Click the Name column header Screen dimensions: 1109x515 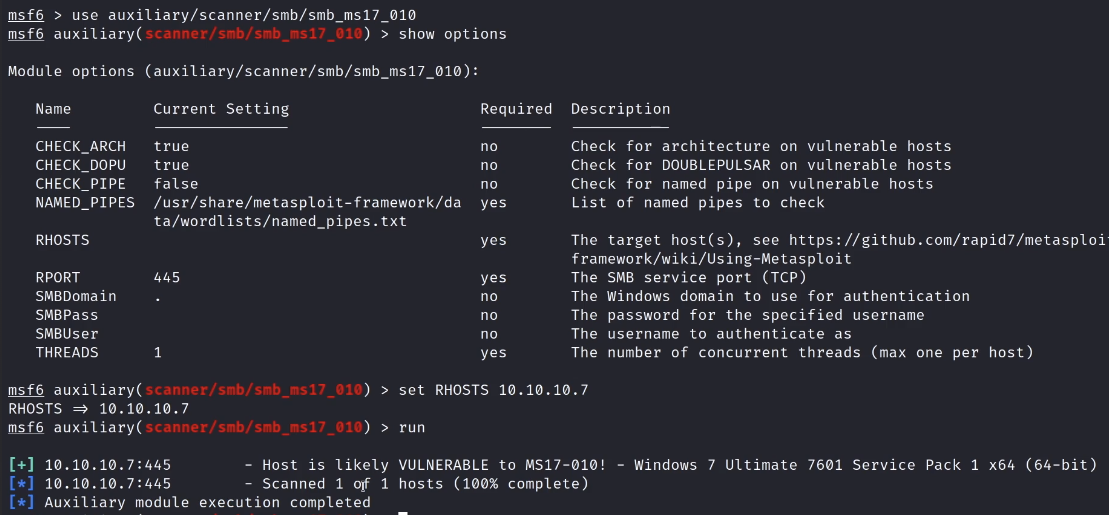pyautogui.click(x=53, y=109)
